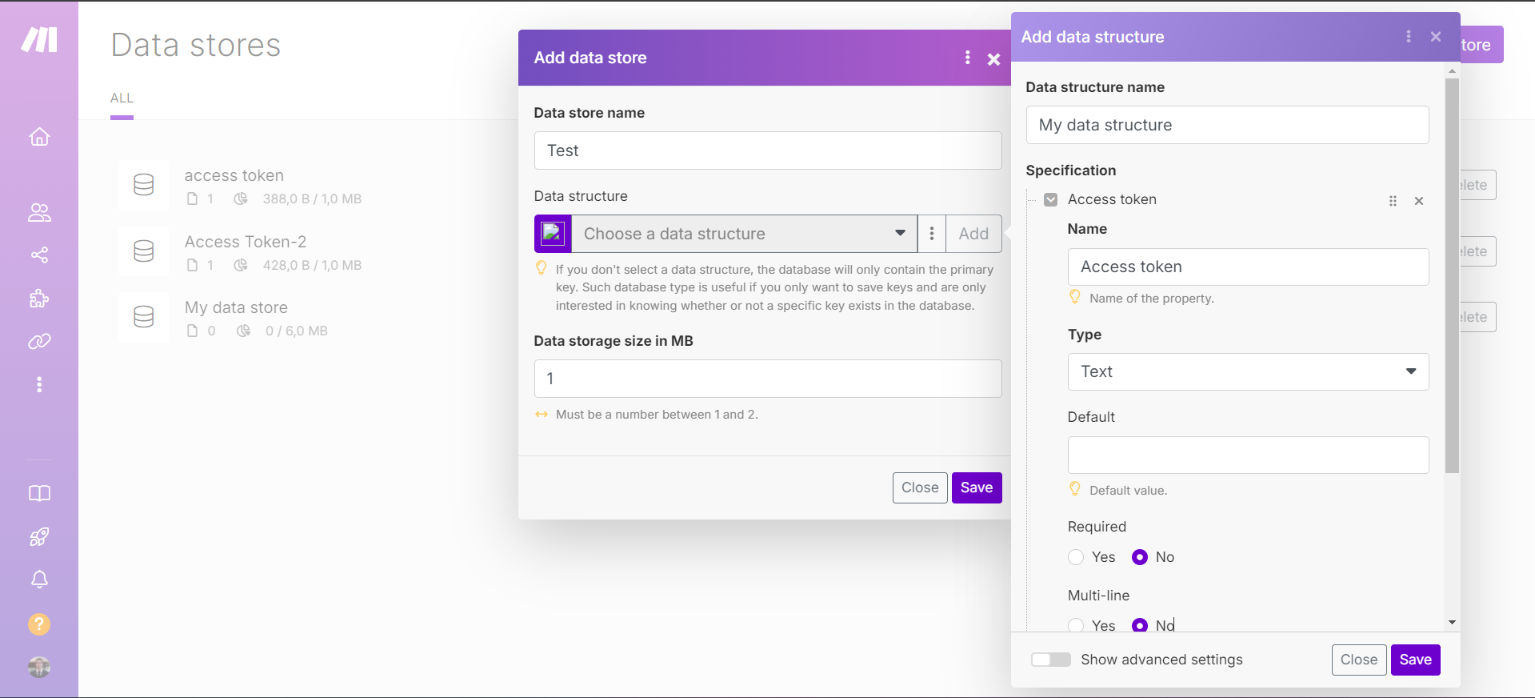Select Yes for Required

pyautogui.click(x=1076, y=557)
